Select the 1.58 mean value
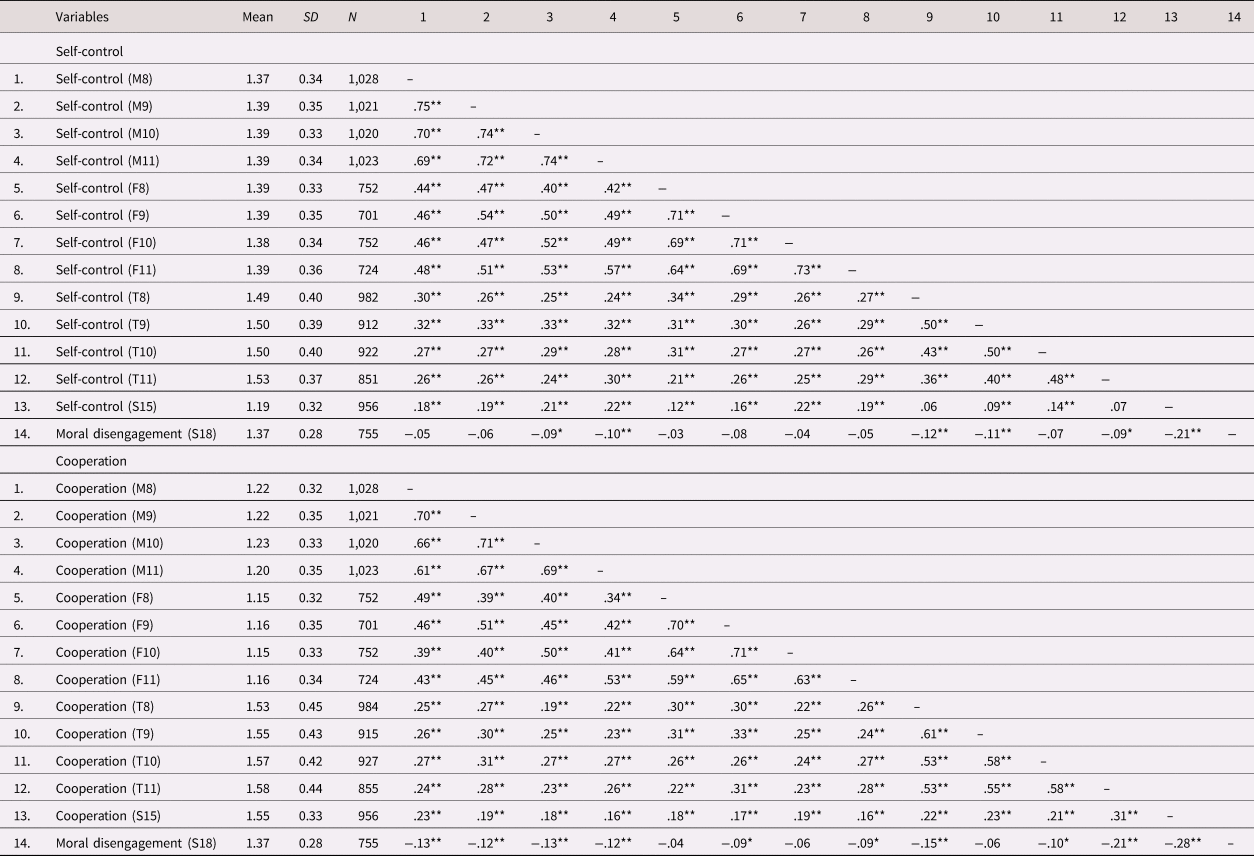 pyautogui.click(x=257, y=789)
